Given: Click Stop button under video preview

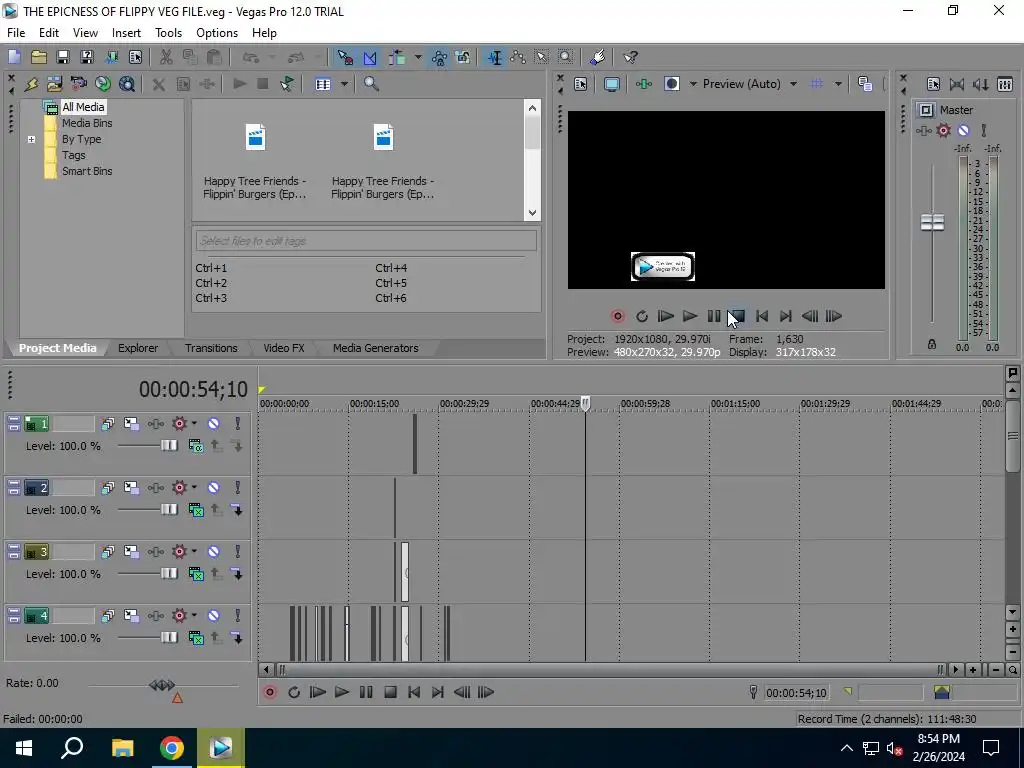Looking at the screenshot, I should [x=737, y=316].
